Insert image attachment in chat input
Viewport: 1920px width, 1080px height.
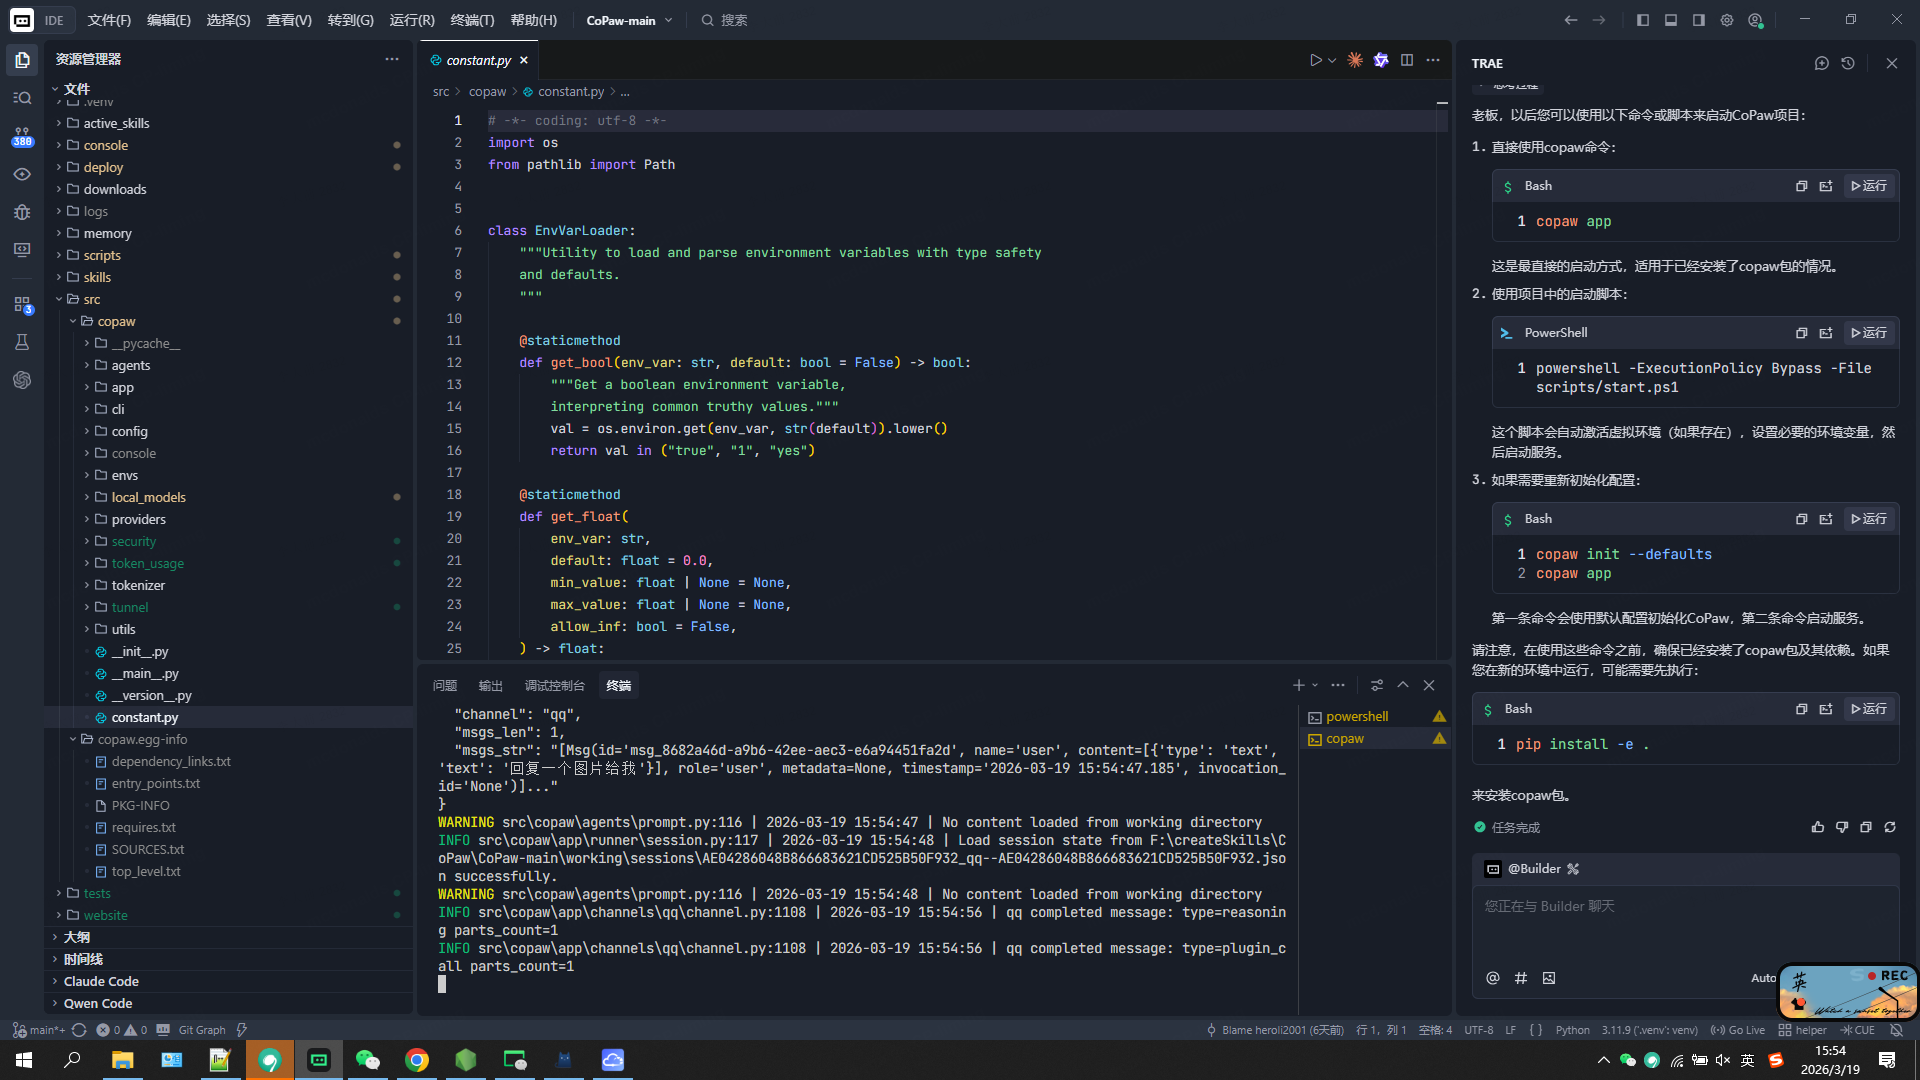(x=1549, y=978)
